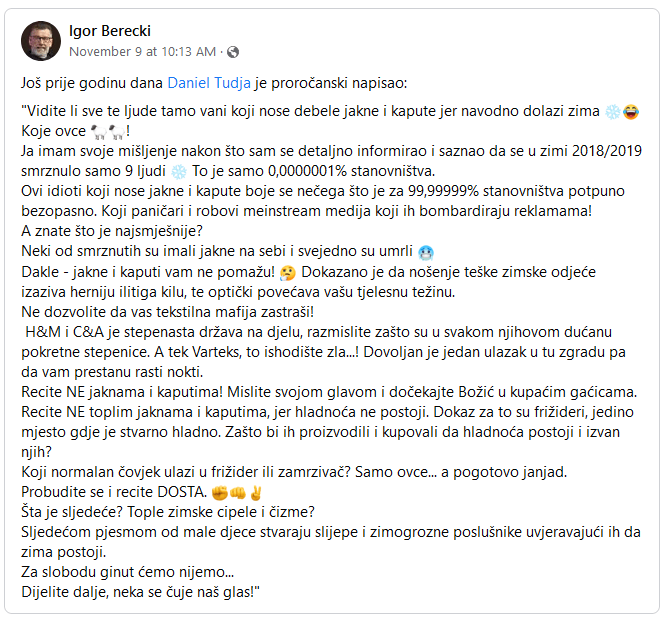Click the snowflake emoji after "zima"
This screenshot has width=665, height=619.
click(612, 113)
